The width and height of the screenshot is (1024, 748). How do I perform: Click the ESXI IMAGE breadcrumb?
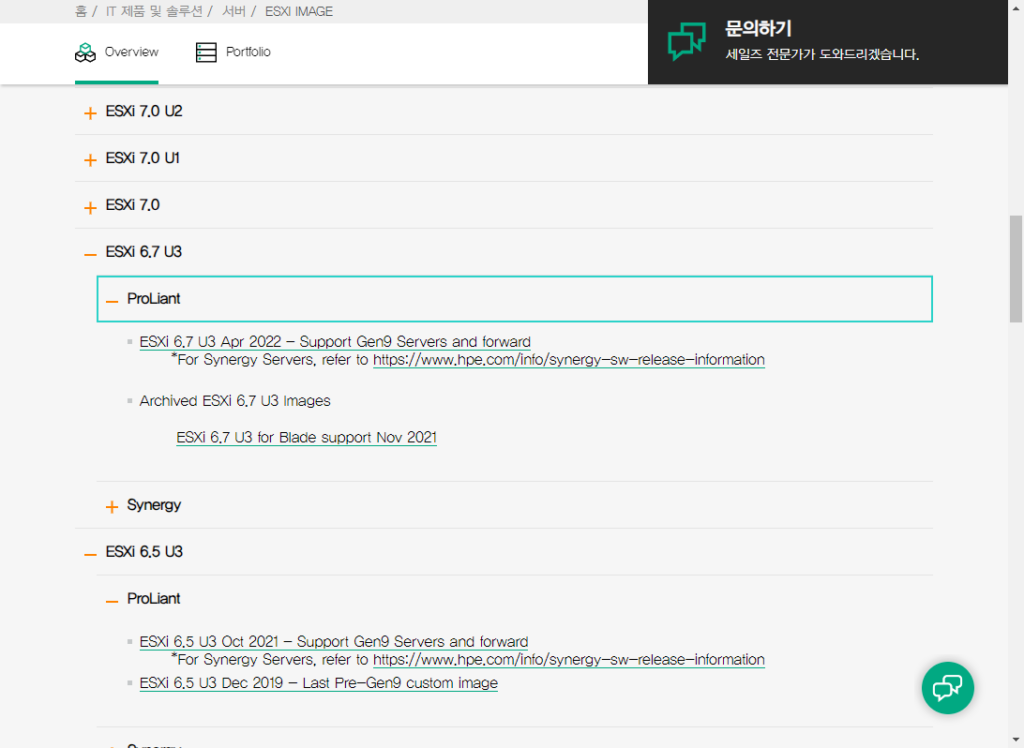click(x=298, y=11)
